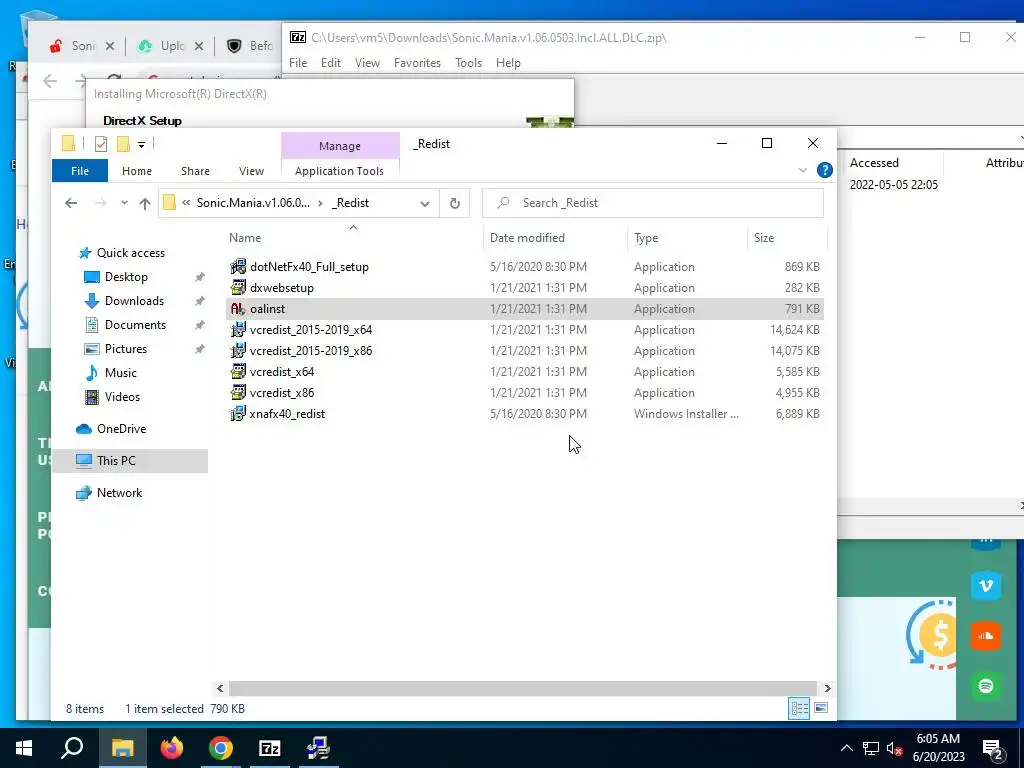
Task: Show hidden tray icons chevron
Action: (x=846, y=748)
